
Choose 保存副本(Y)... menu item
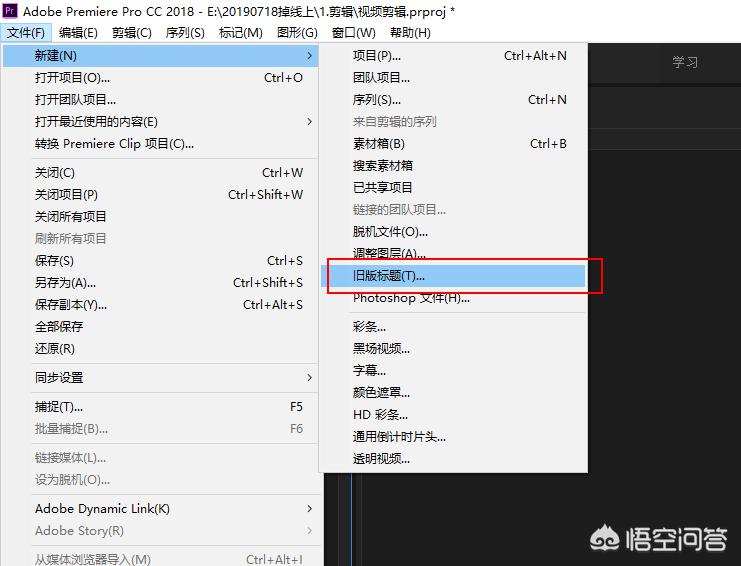point(161,305)
